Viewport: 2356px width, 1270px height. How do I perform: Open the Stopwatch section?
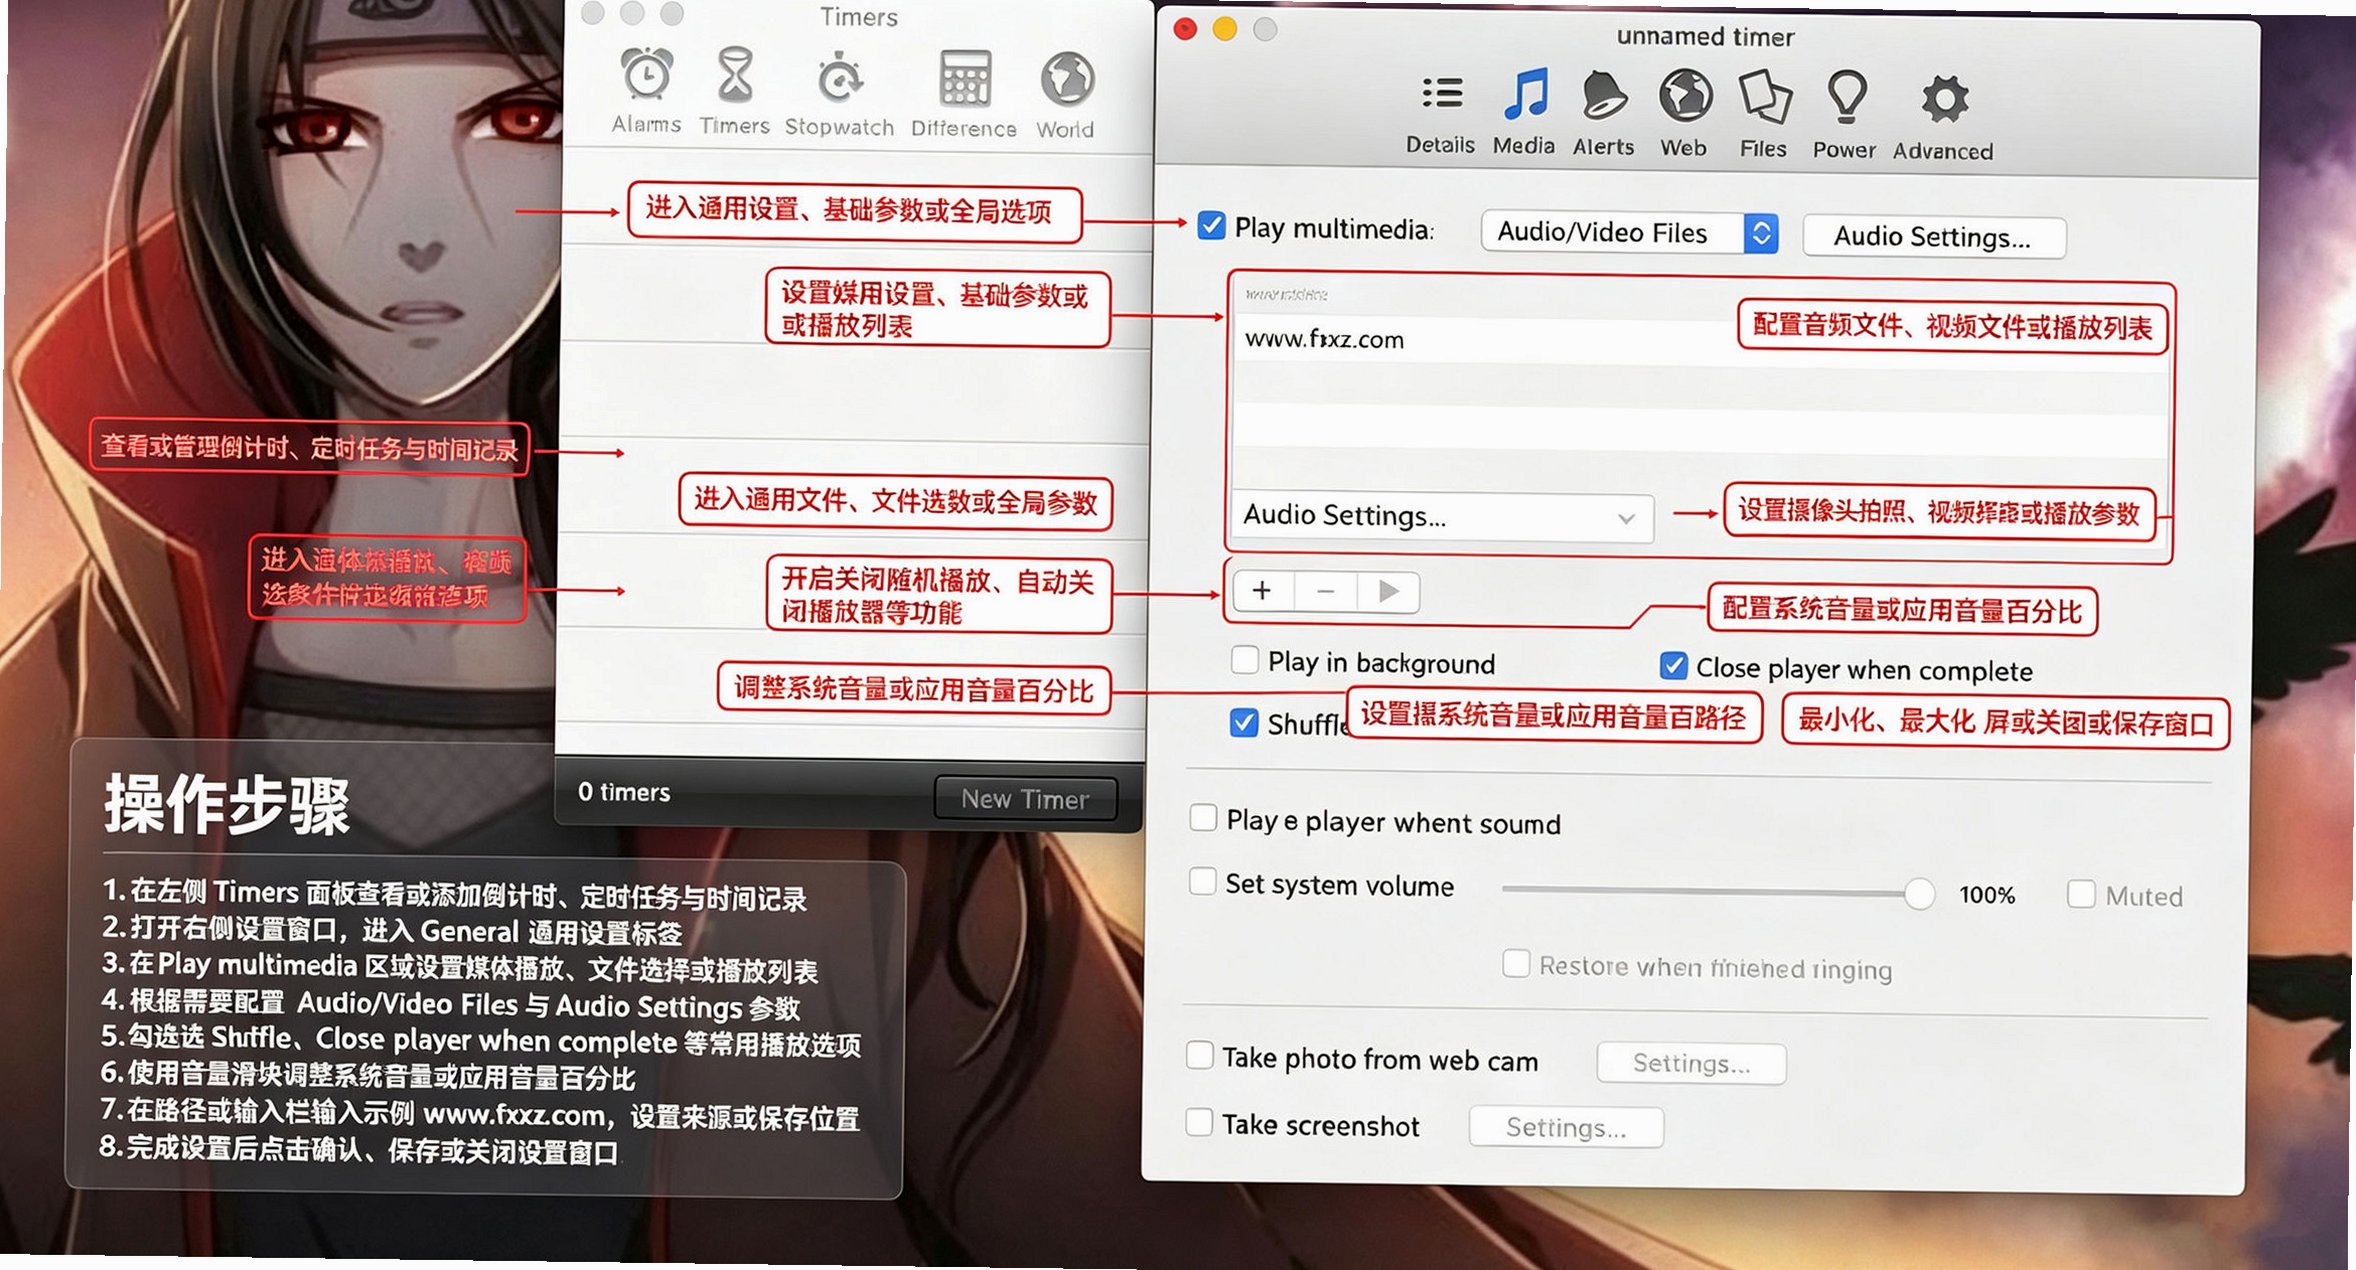pyautogui.click(x=839, y=92)
